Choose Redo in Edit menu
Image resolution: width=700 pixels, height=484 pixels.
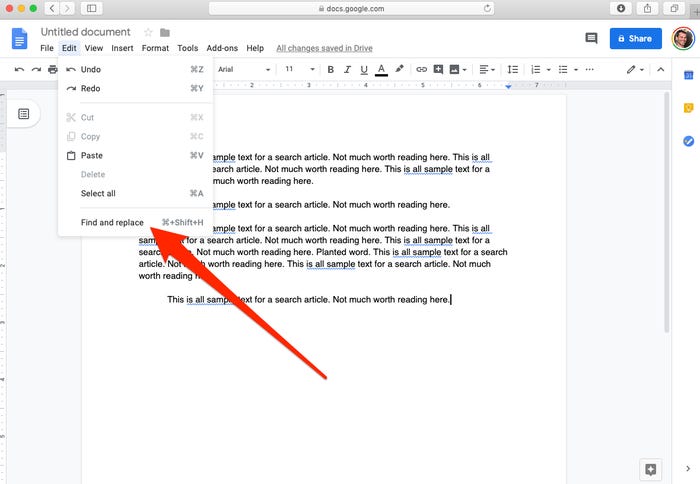pyautogui.click(x=135, y=88)
